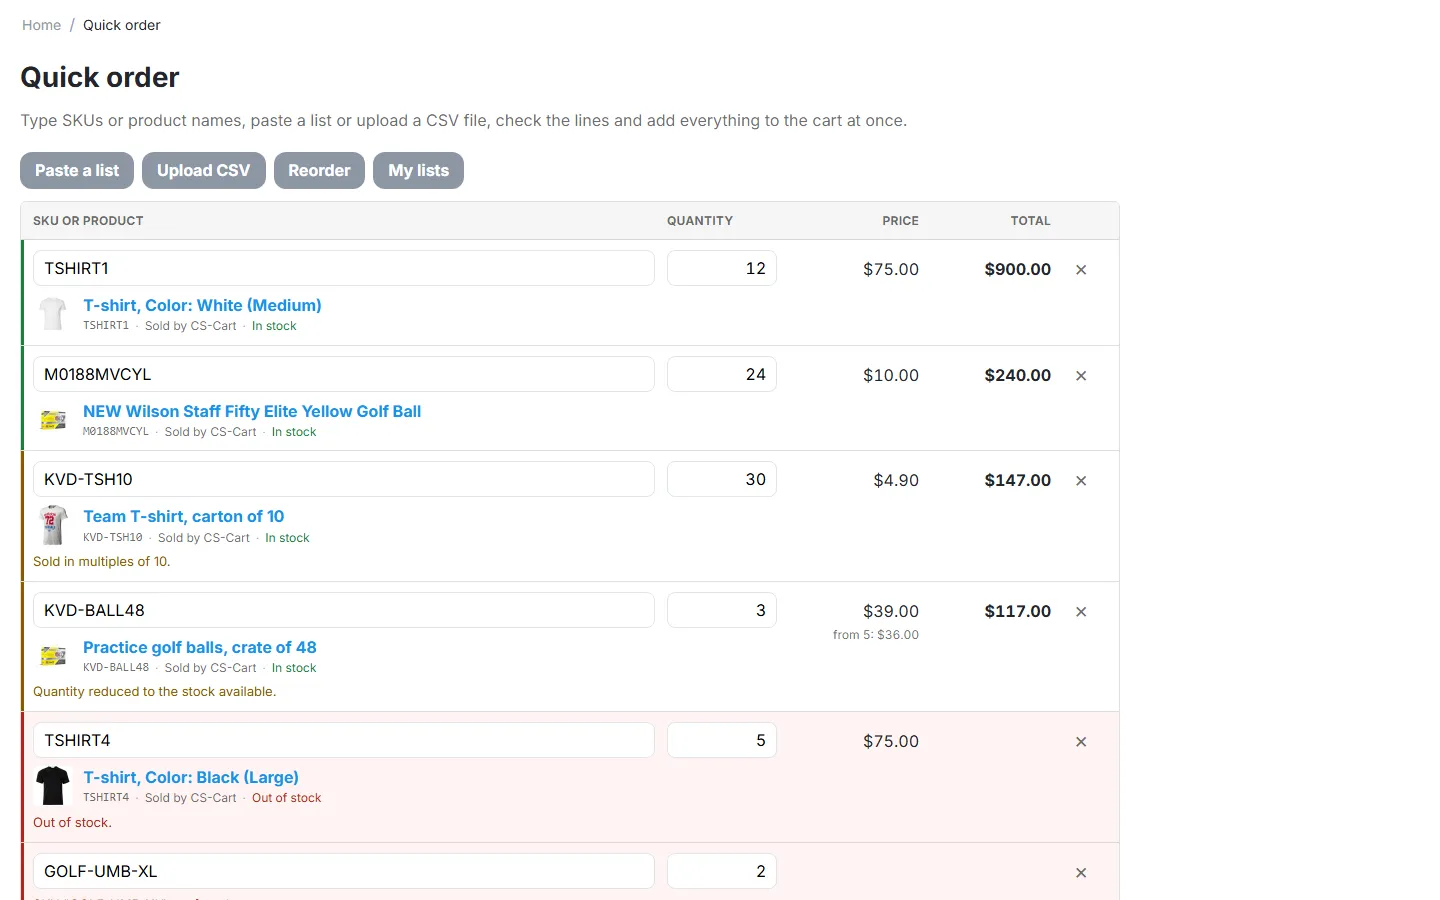Open the Practice golf balls thumbnail
Viewport: 1440px width, 900px height.
(x=53, y=656)
